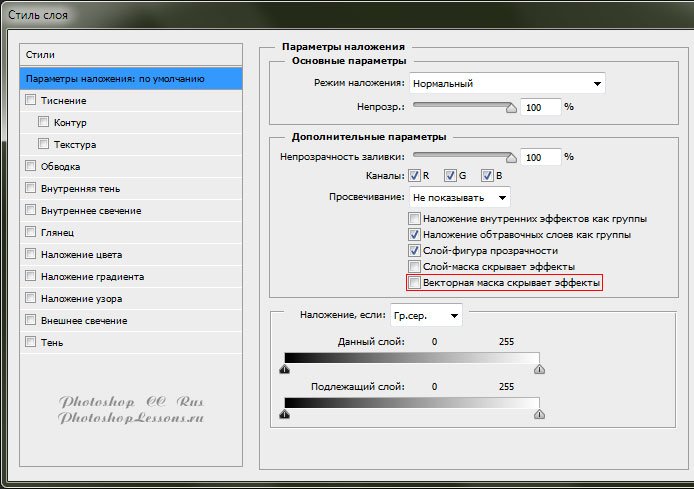Click the Непрозрачность заливки slider handle
694x489 pixels.
[x=512, y=158]
